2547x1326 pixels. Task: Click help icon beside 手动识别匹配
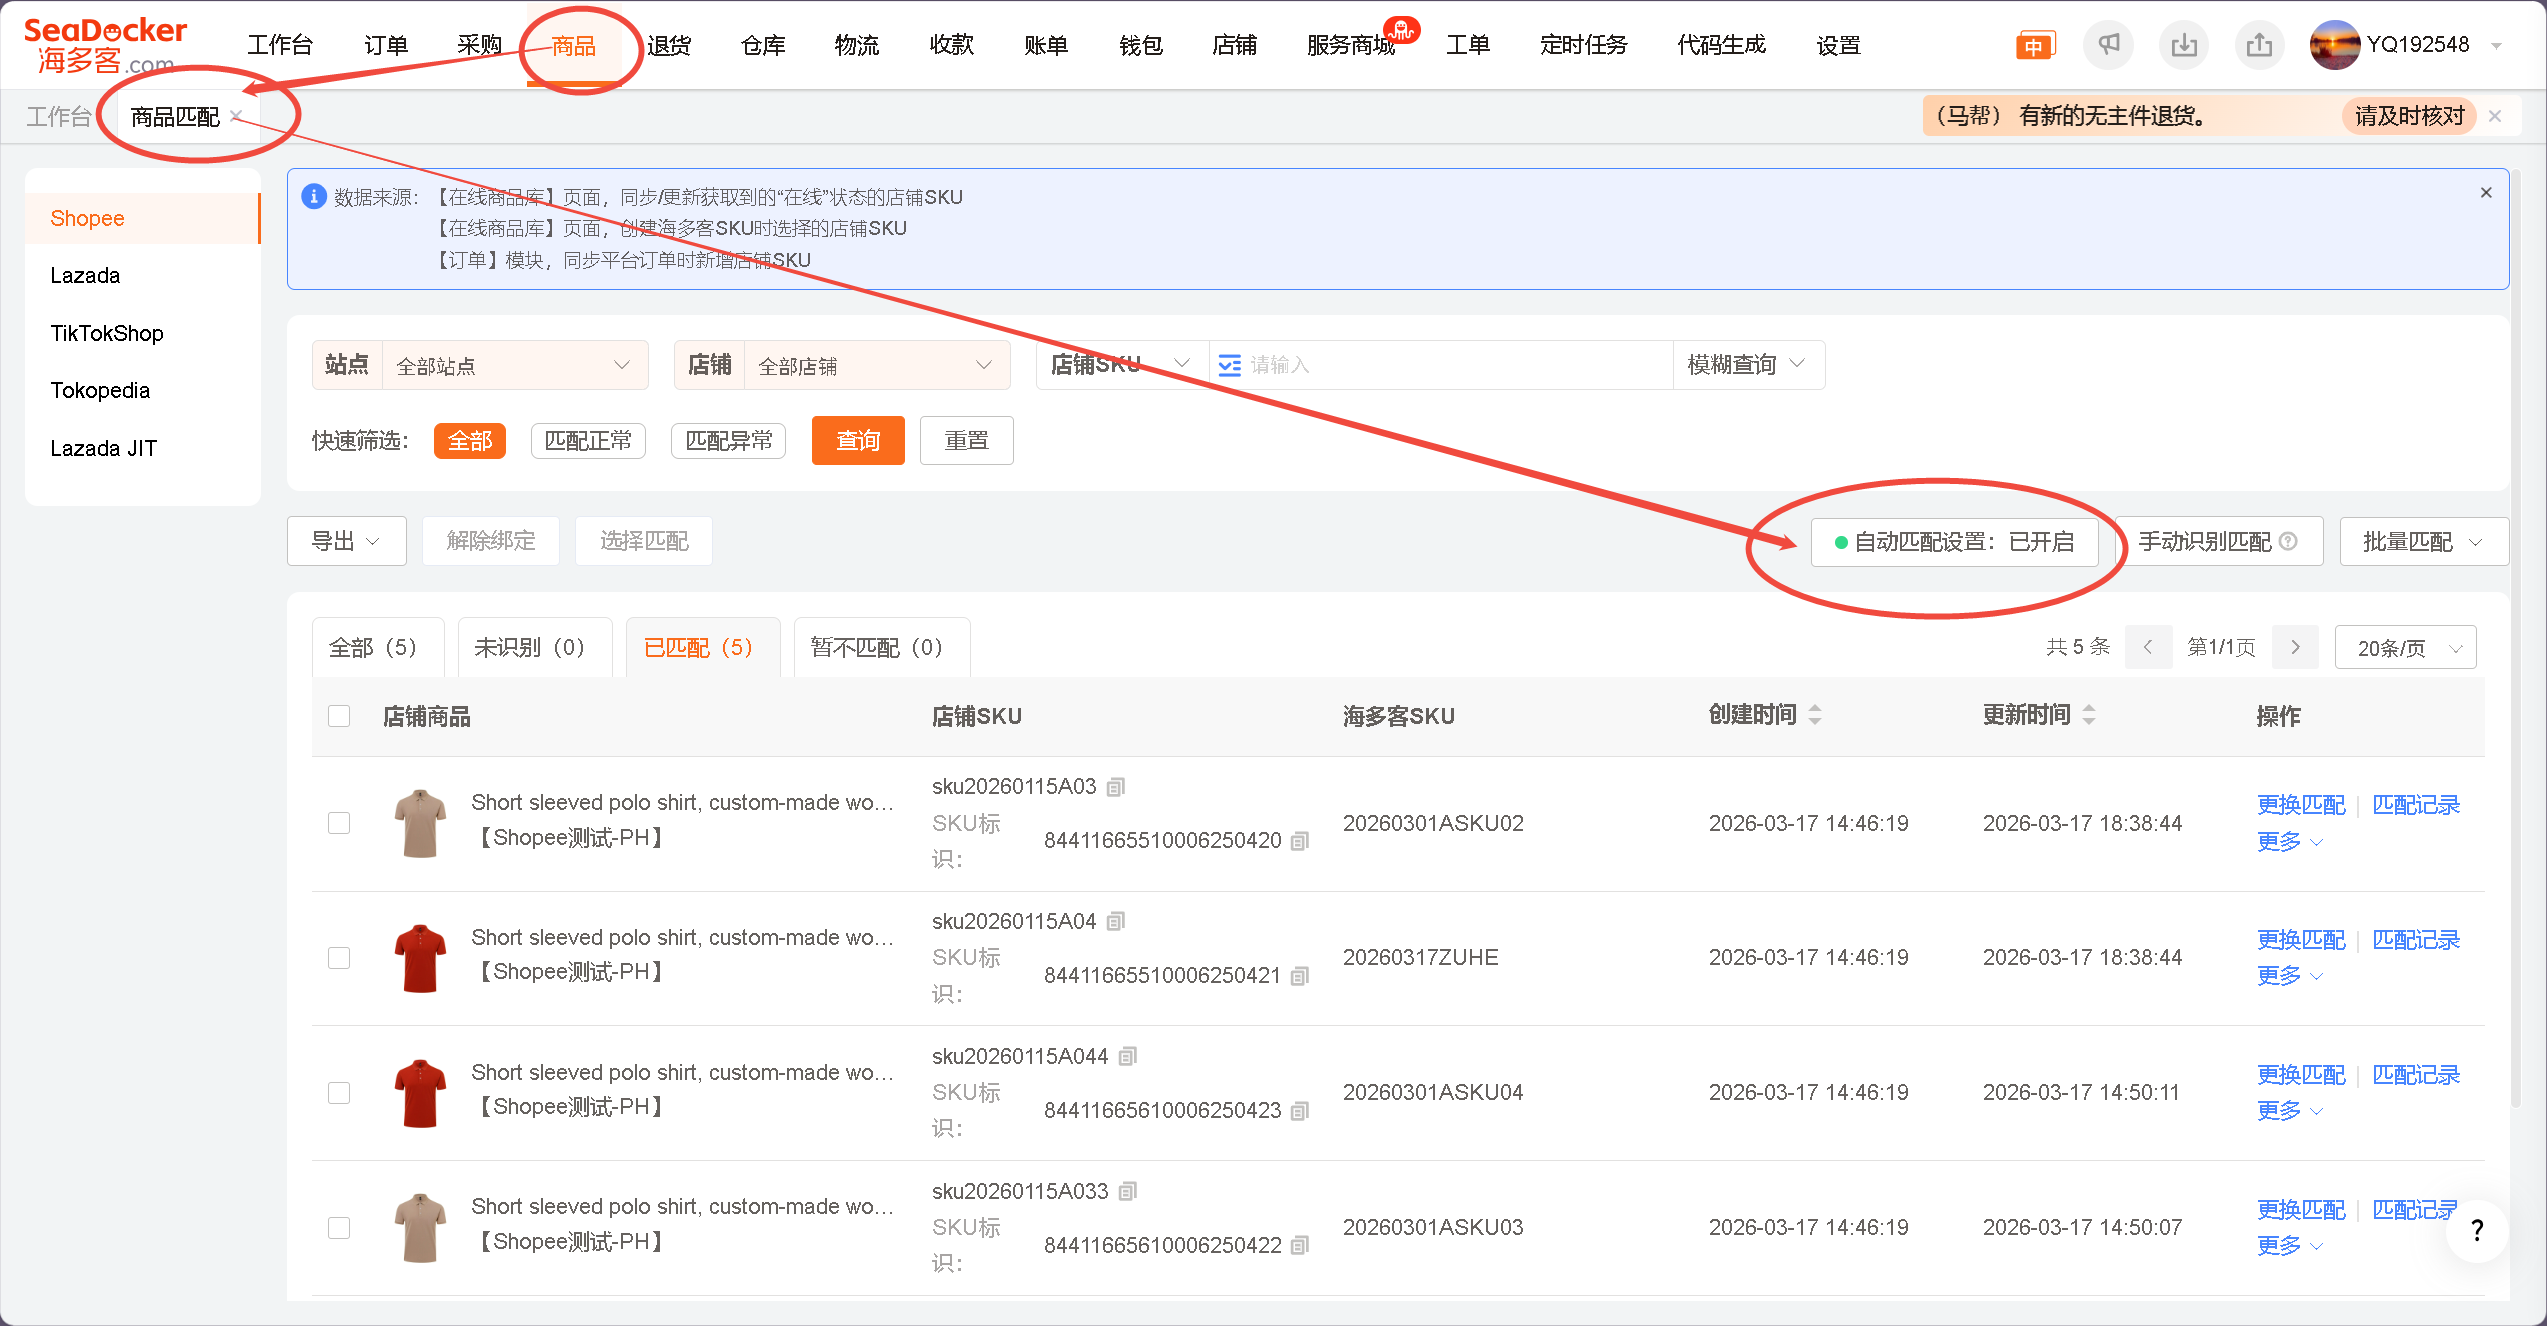tap(2288, 541)
